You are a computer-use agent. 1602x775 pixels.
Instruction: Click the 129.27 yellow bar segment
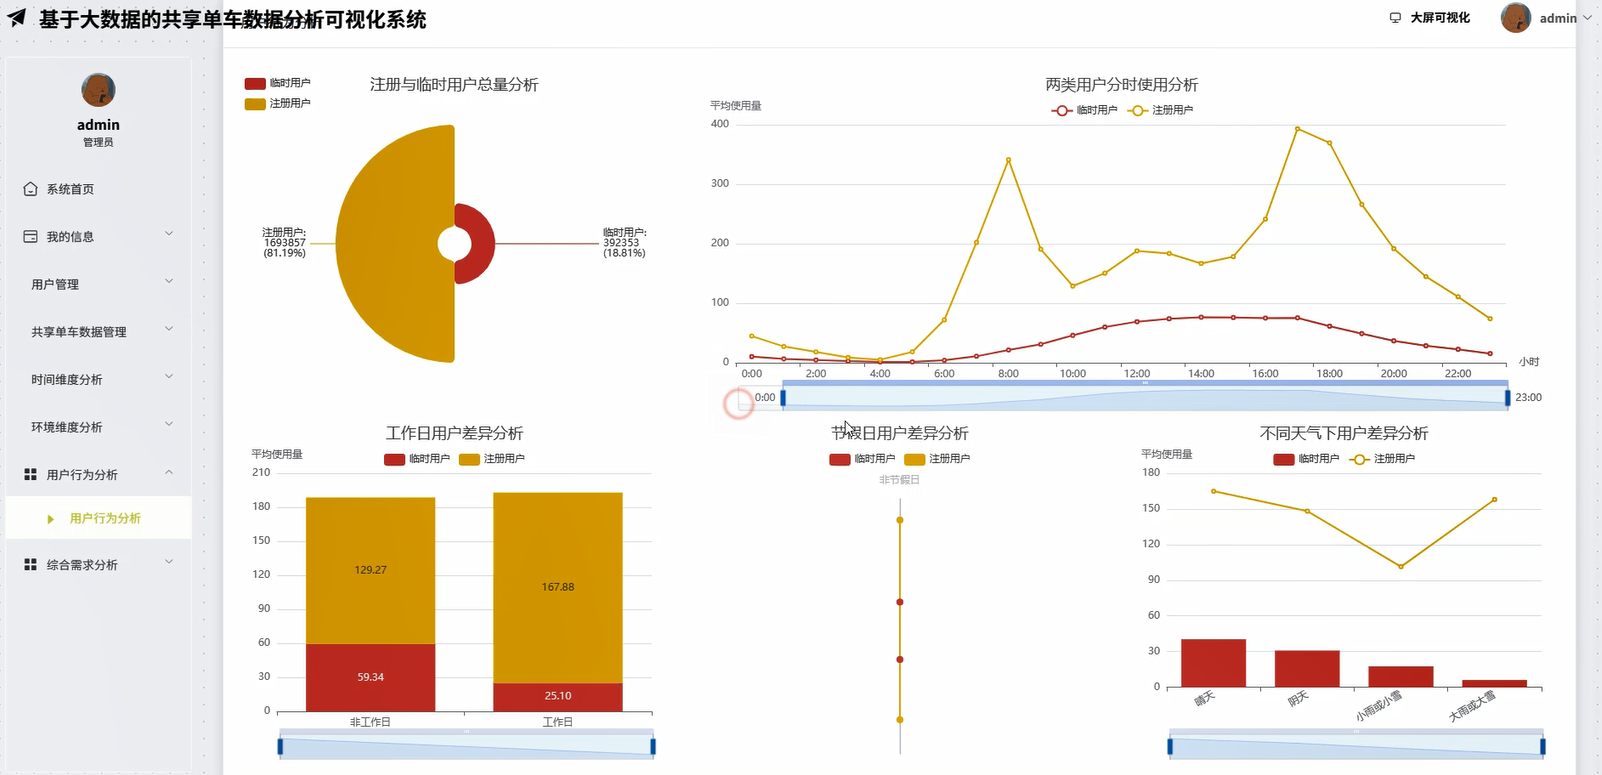(x=370, y=571)
